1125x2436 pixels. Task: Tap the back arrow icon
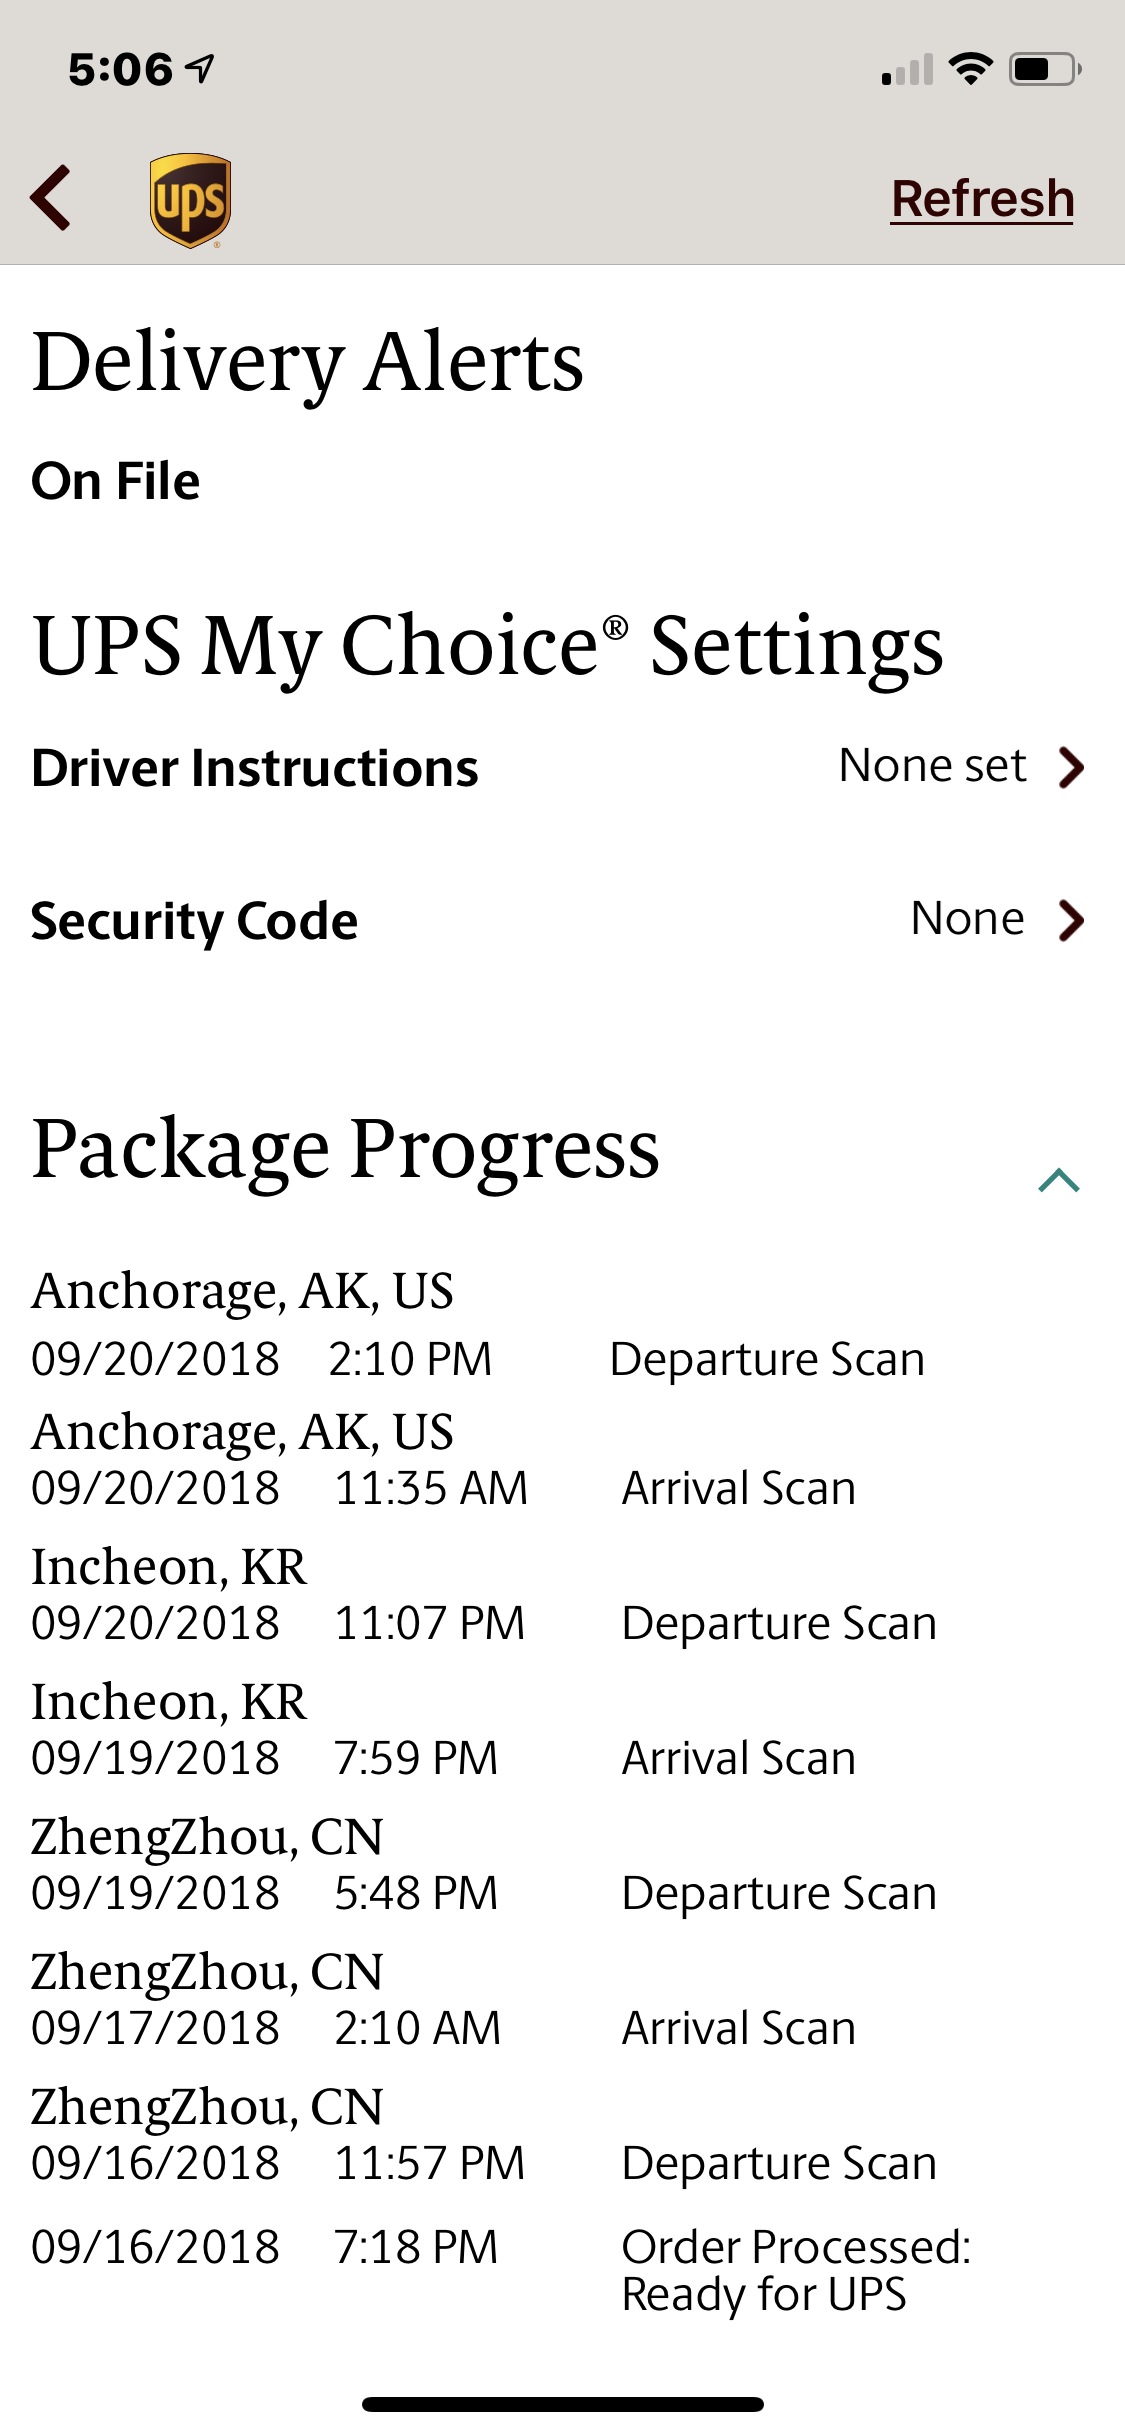click(52, 198)
